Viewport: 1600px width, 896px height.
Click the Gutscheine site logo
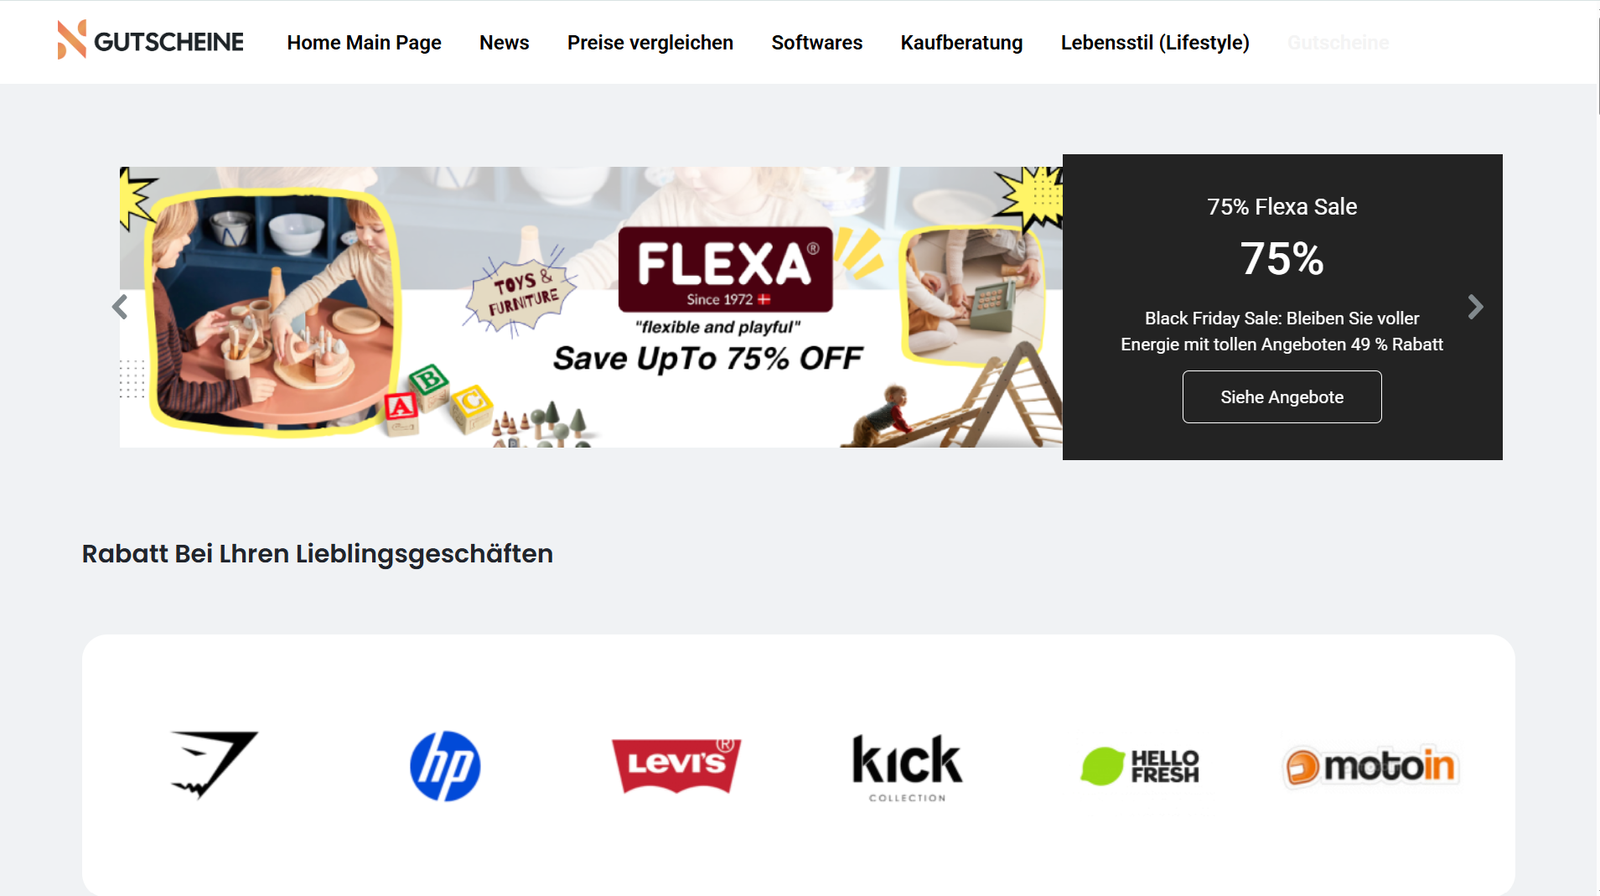click(x=150, y=41)
